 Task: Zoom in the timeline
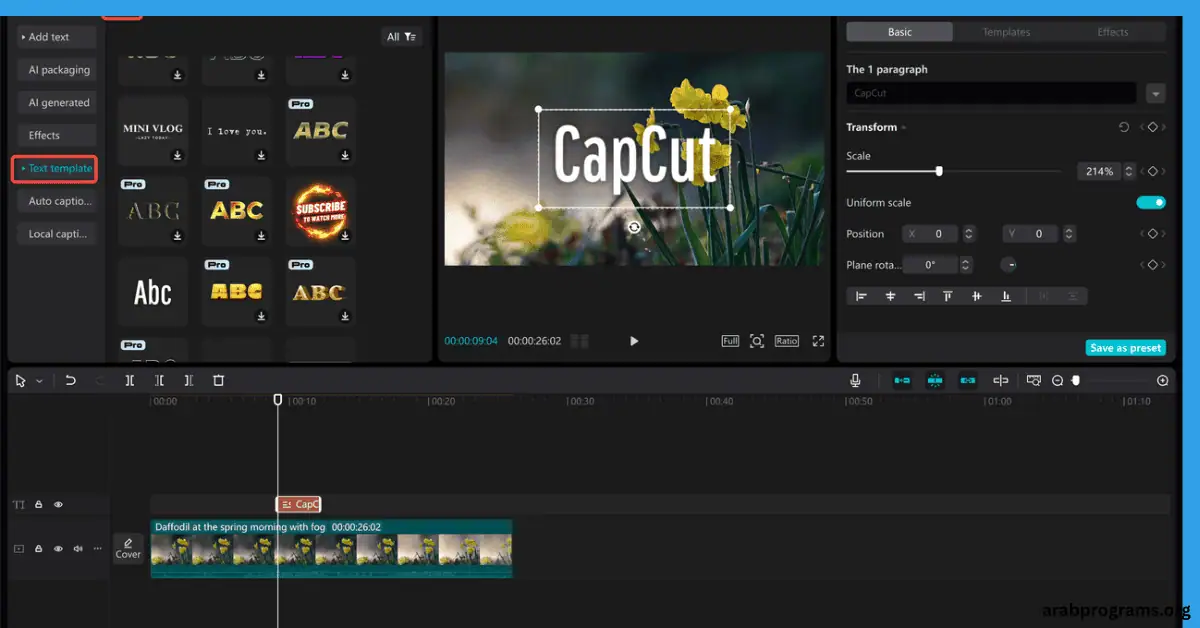(x=1162, y=381)
